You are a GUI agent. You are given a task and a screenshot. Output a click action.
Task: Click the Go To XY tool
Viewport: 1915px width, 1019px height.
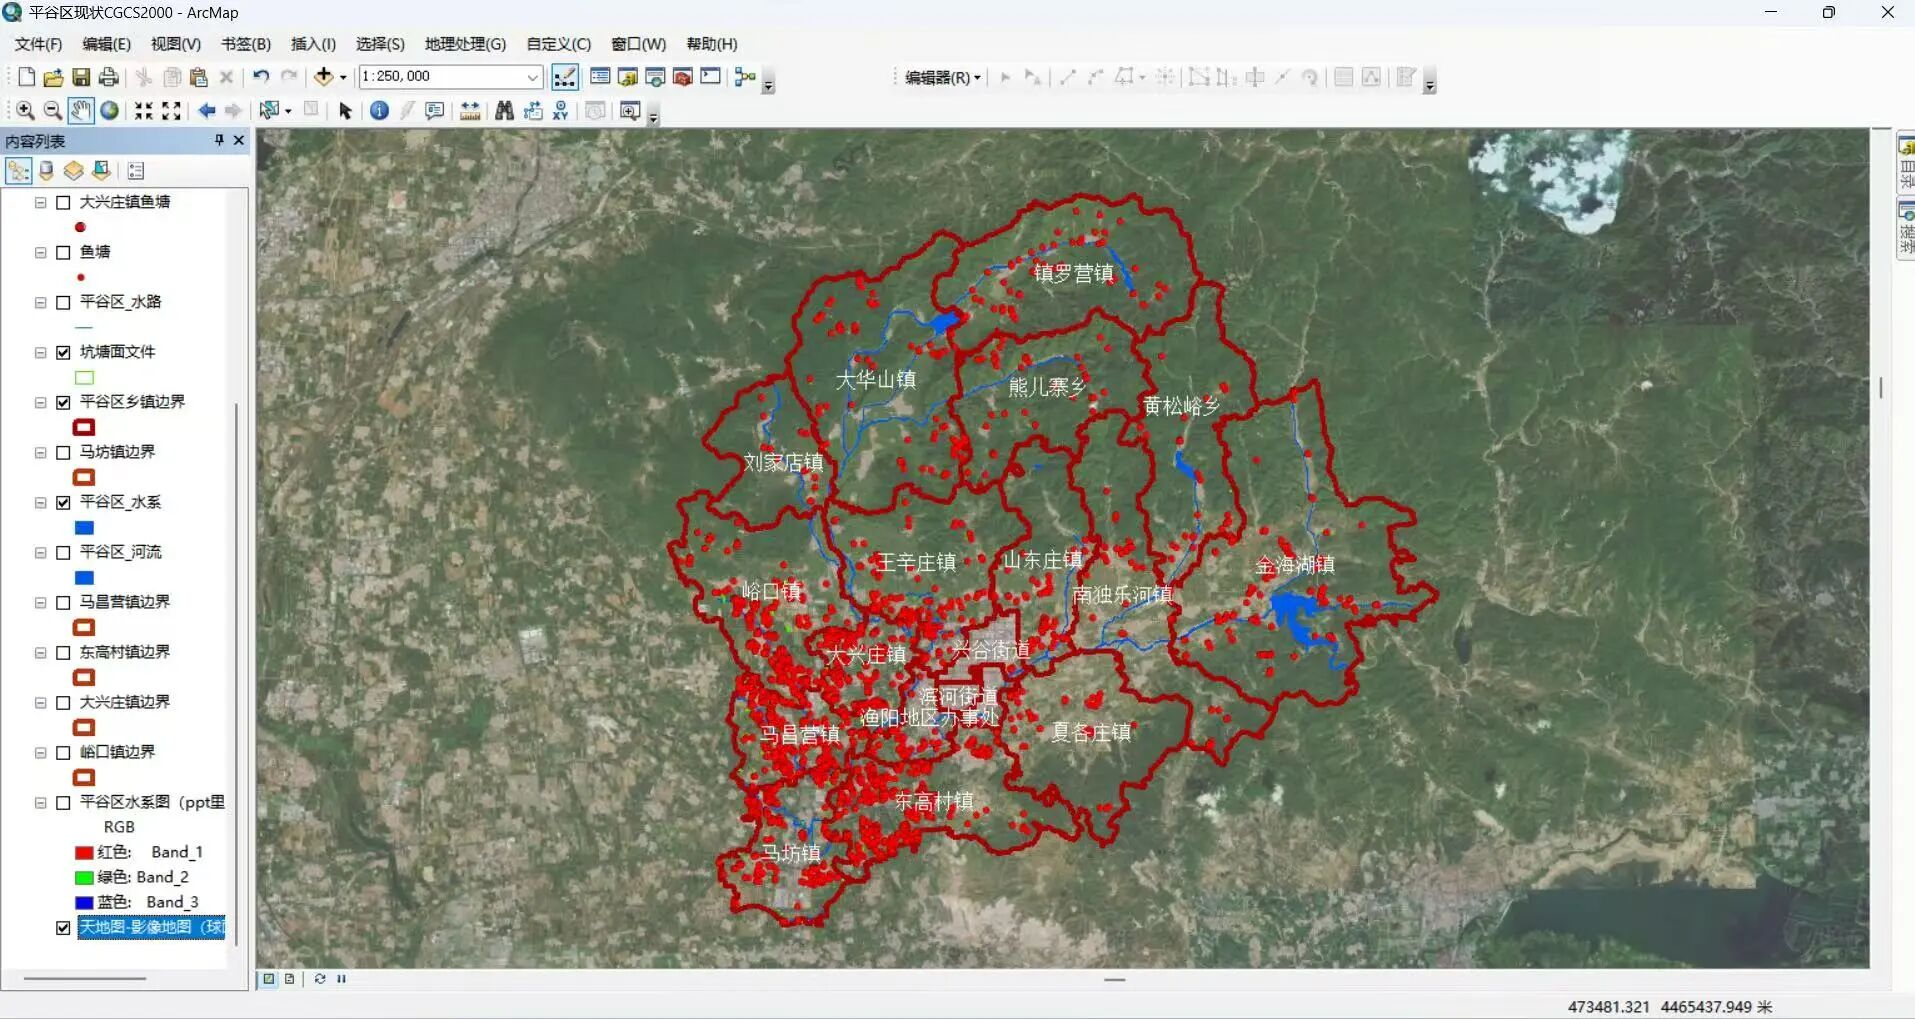coord(560,111)
